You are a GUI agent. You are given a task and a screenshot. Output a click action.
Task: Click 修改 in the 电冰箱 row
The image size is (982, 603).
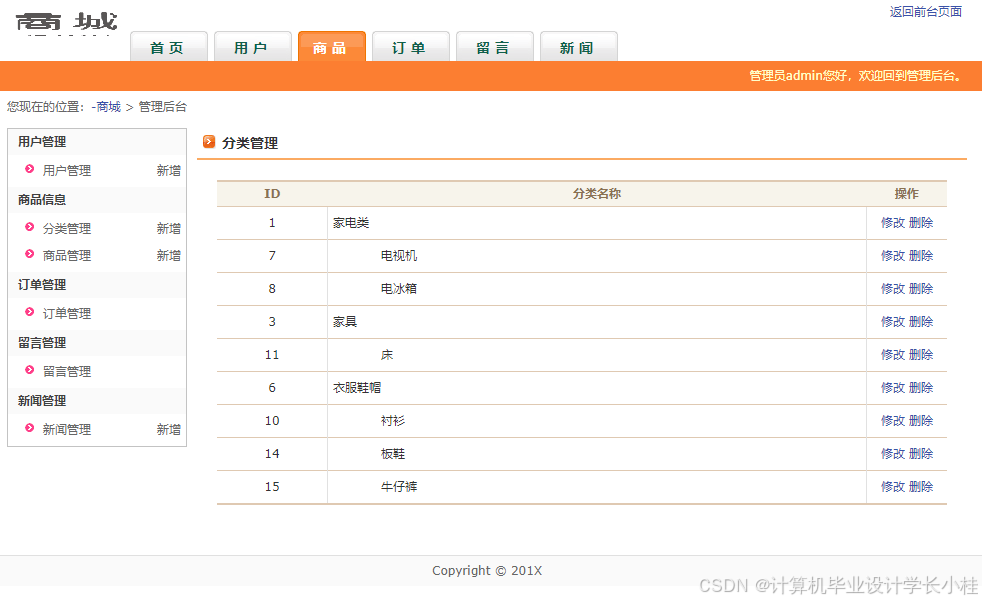tap(893, 289)
